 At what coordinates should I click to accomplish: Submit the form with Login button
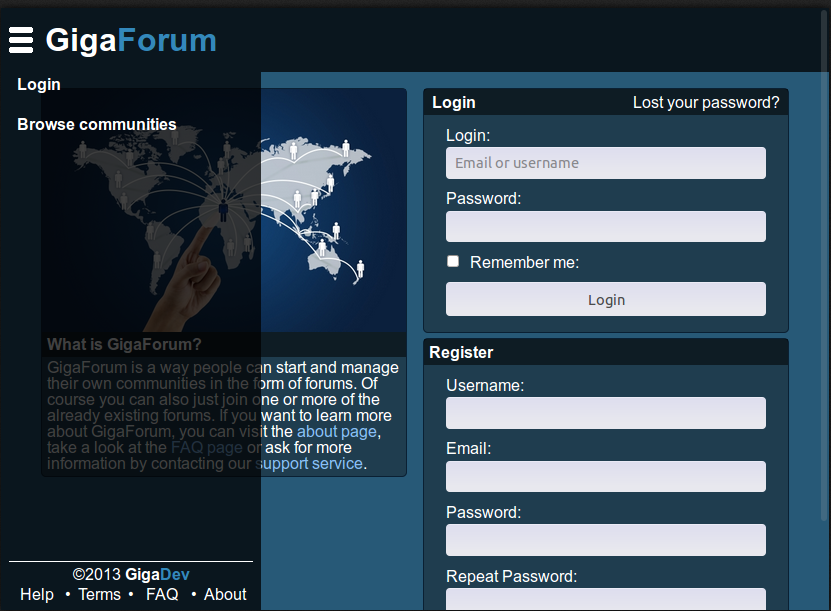pos(606,299)
